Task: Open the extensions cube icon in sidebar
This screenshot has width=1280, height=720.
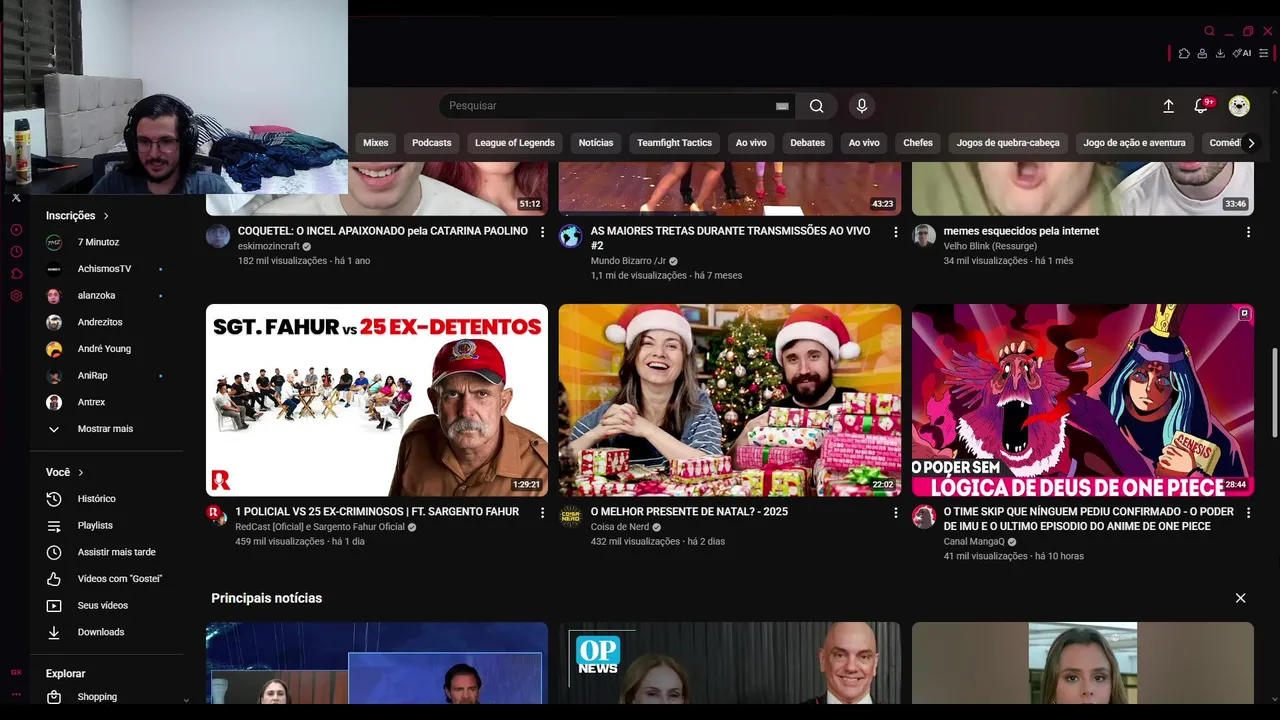Action: pyautogui.click(x=16, y=274)
